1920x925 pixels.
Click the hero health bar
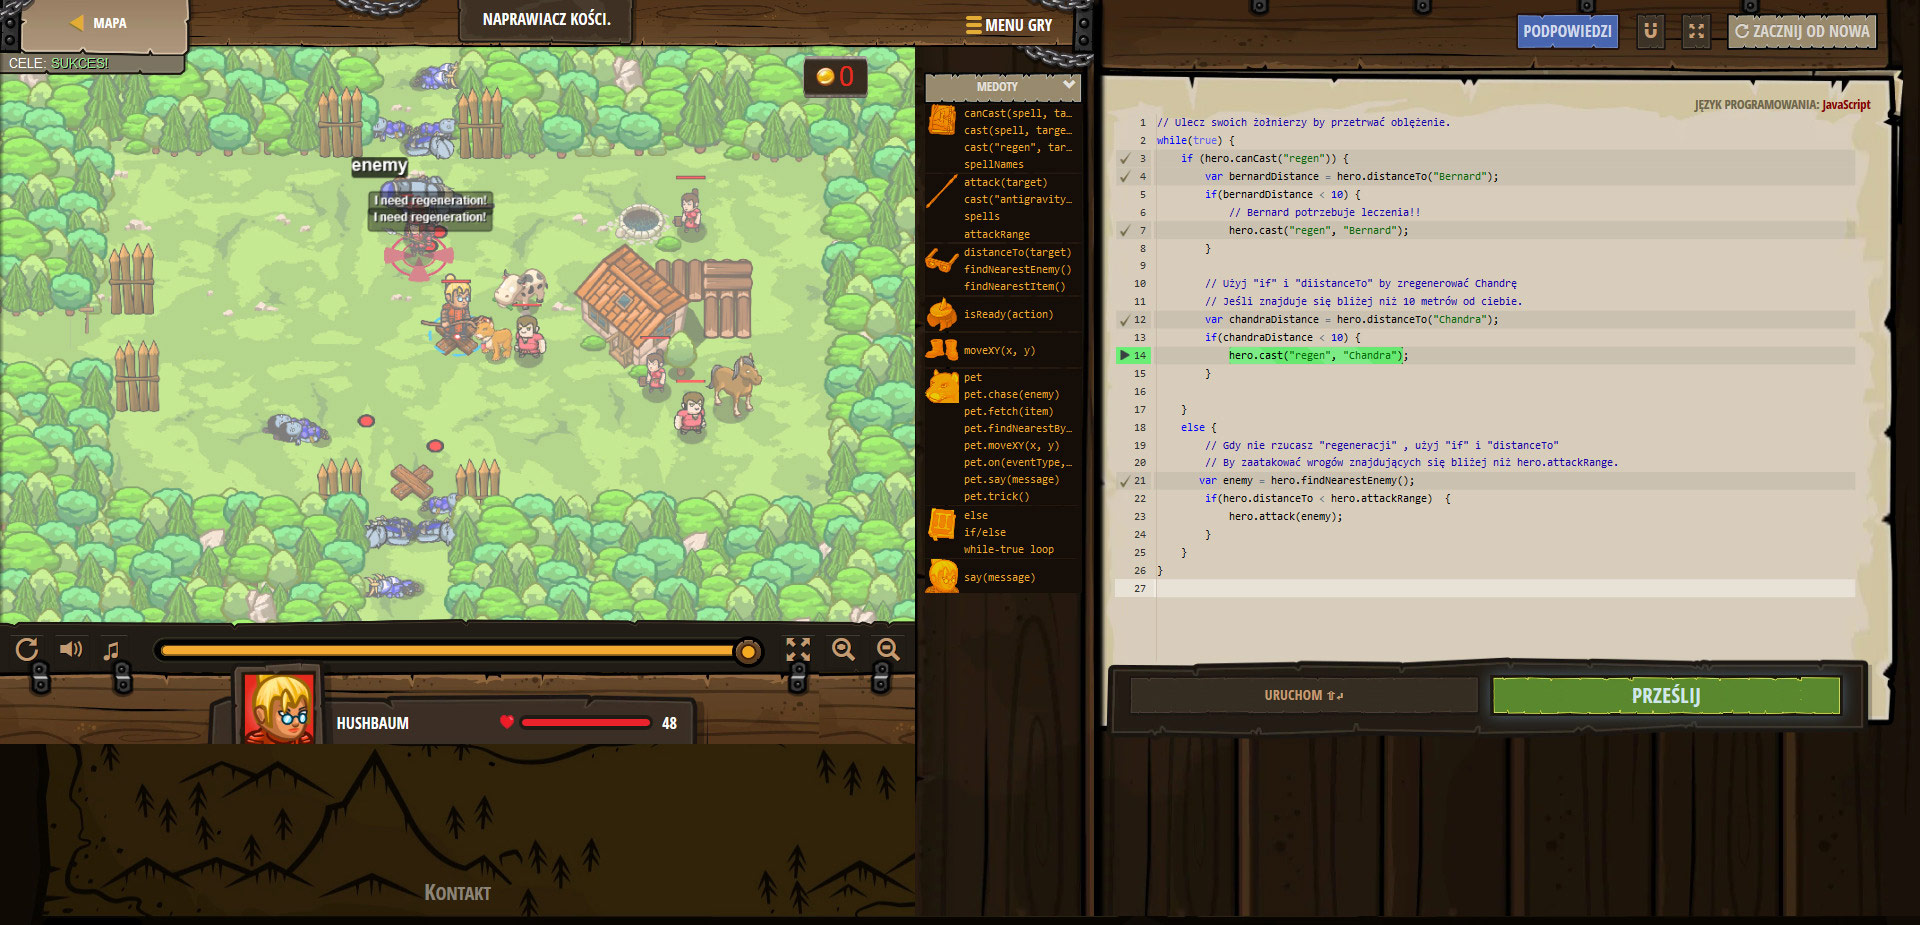pos(586,722)
